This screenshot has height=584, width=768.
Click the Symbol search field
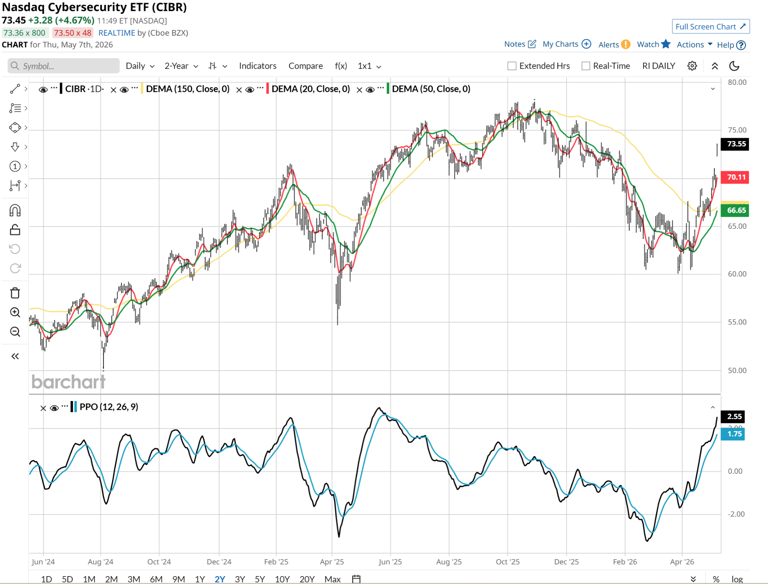point(64,66)
